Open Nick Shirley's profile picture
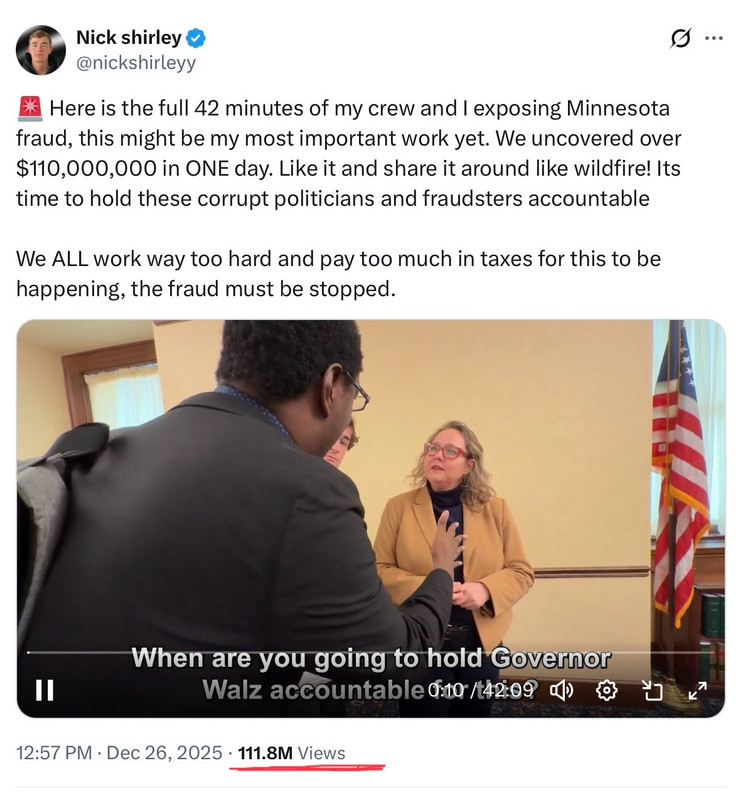The height and width of the screenshot is (800, 745). point(41,50)
